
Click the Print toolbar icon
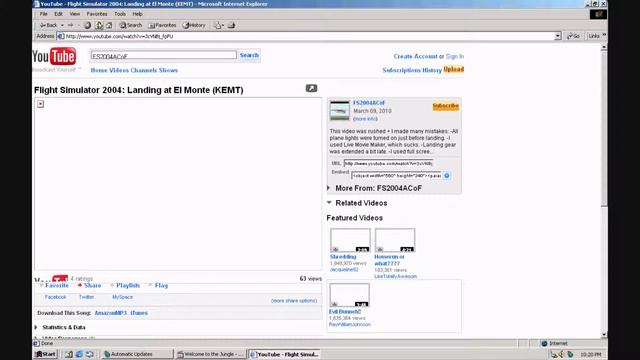(x=231, y=25)
